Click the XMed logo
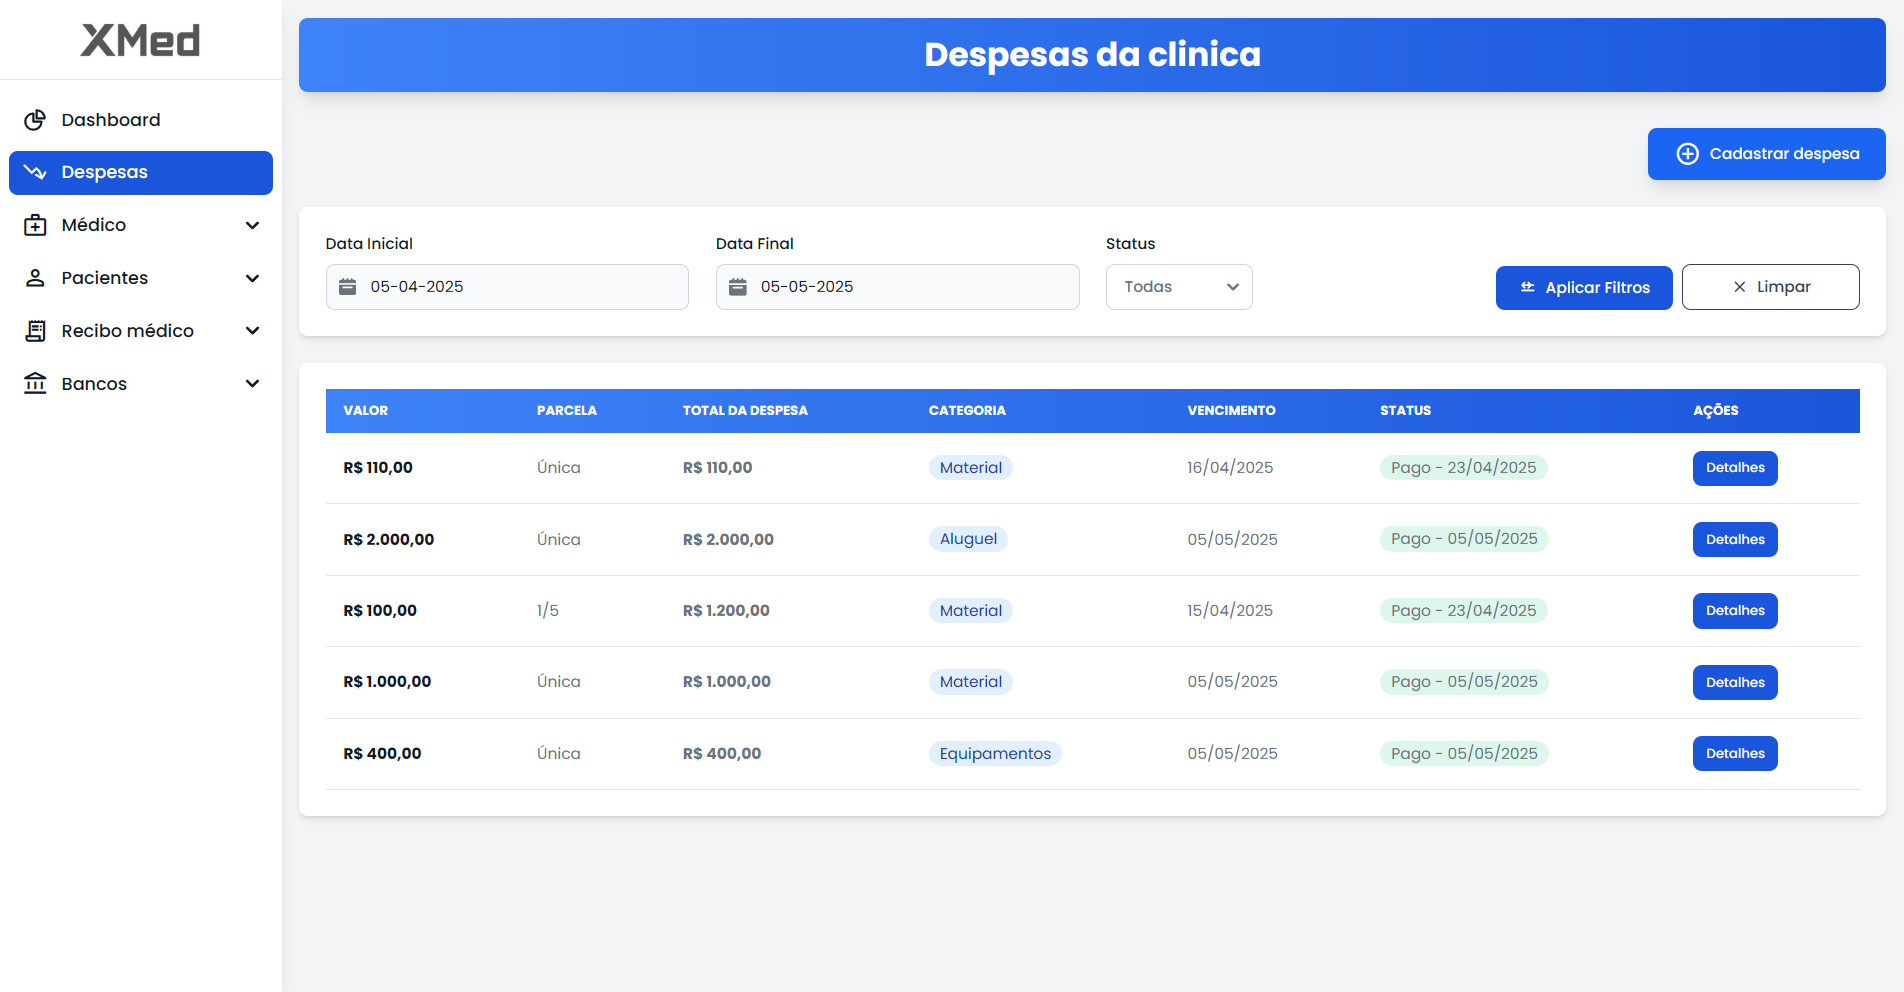 click(x=140, y=40)
